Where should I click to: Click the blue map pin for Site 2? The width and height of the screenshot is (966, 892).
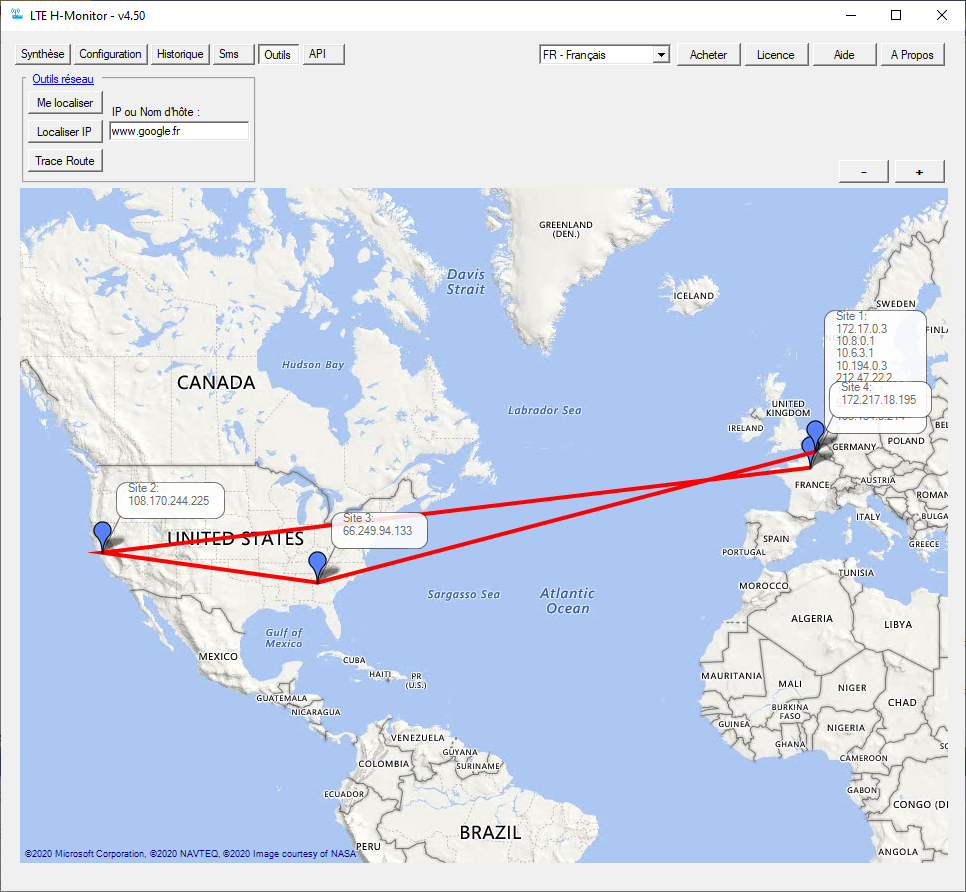point(101,534)
